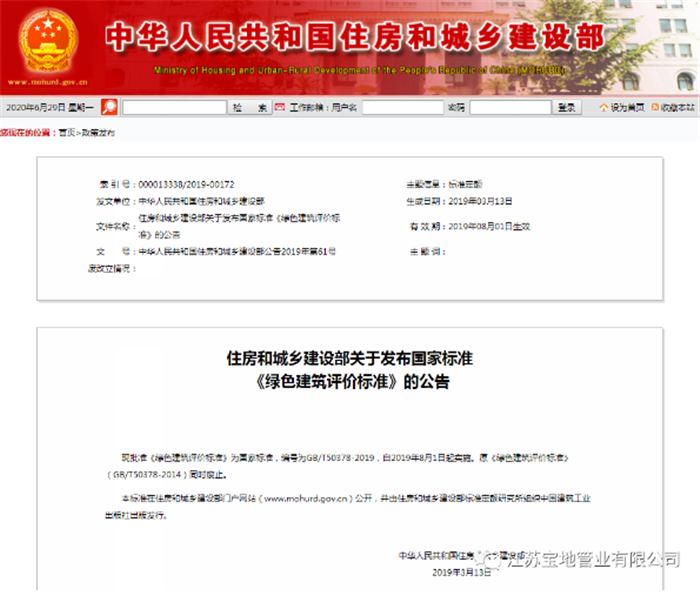Screen dimensions: 700x595
Task: Click the 登录 login button
Action: [567, 108]
